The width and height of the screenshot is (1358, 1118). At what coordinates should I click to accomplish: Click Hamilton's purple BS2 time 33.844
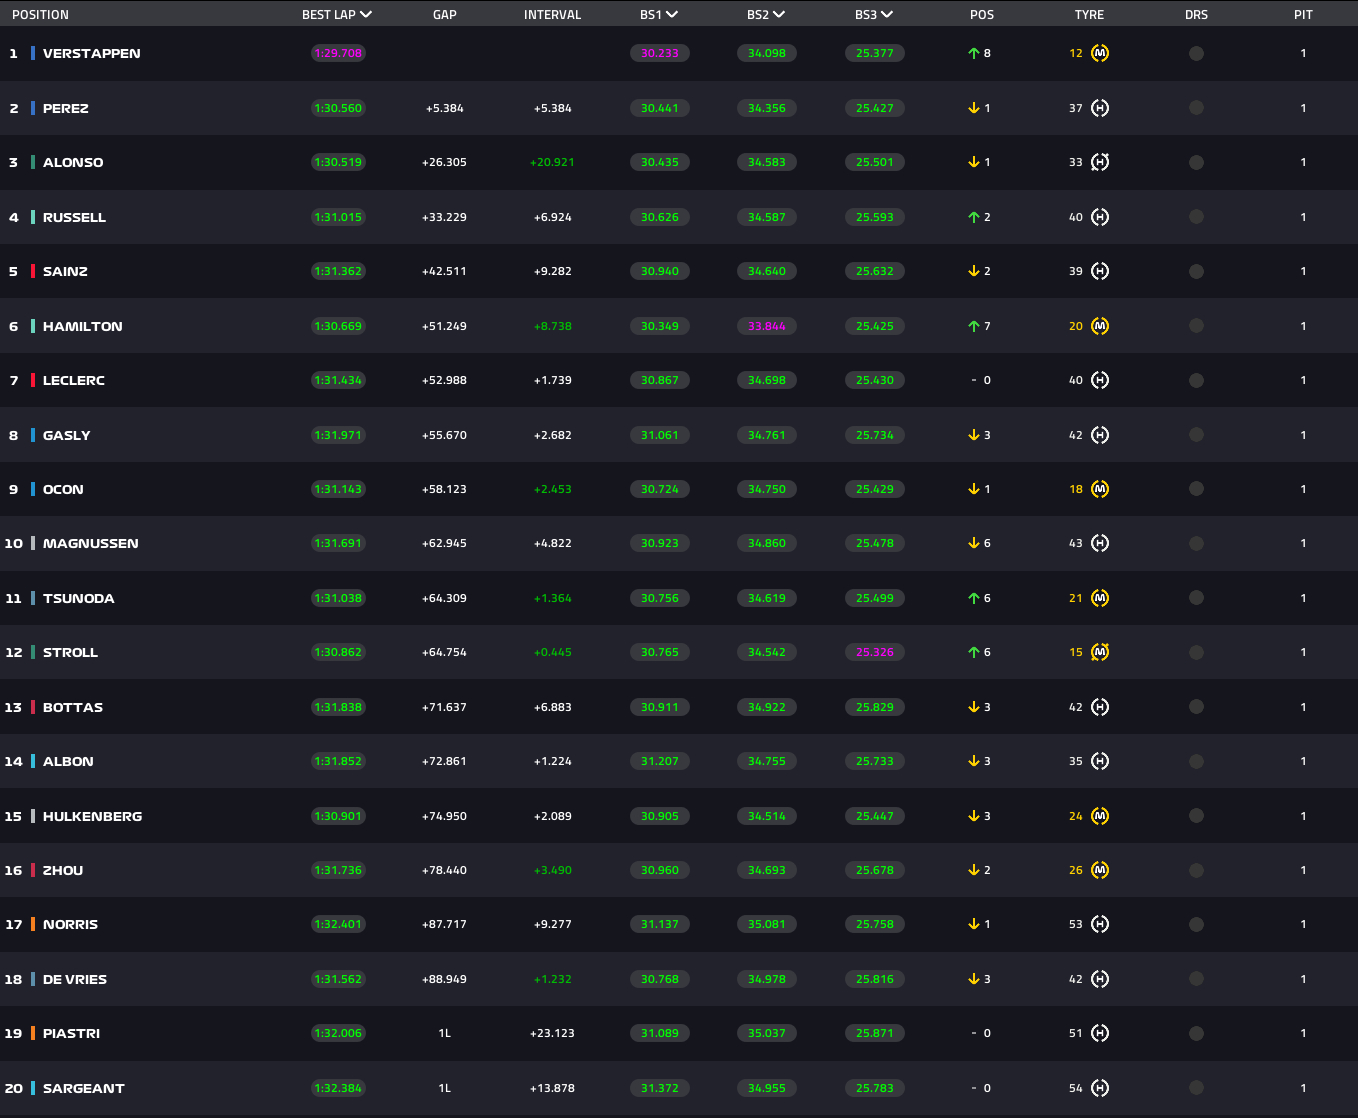[x=767, y=326]
